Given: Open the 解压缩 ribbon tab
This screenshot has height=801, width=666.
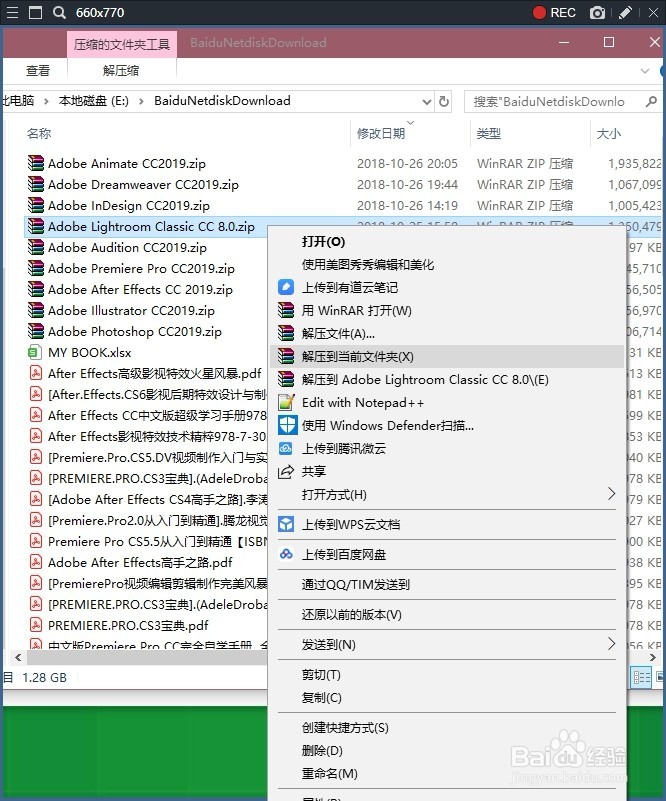Looking at the screenshot, I should click(x=121, y=70).
